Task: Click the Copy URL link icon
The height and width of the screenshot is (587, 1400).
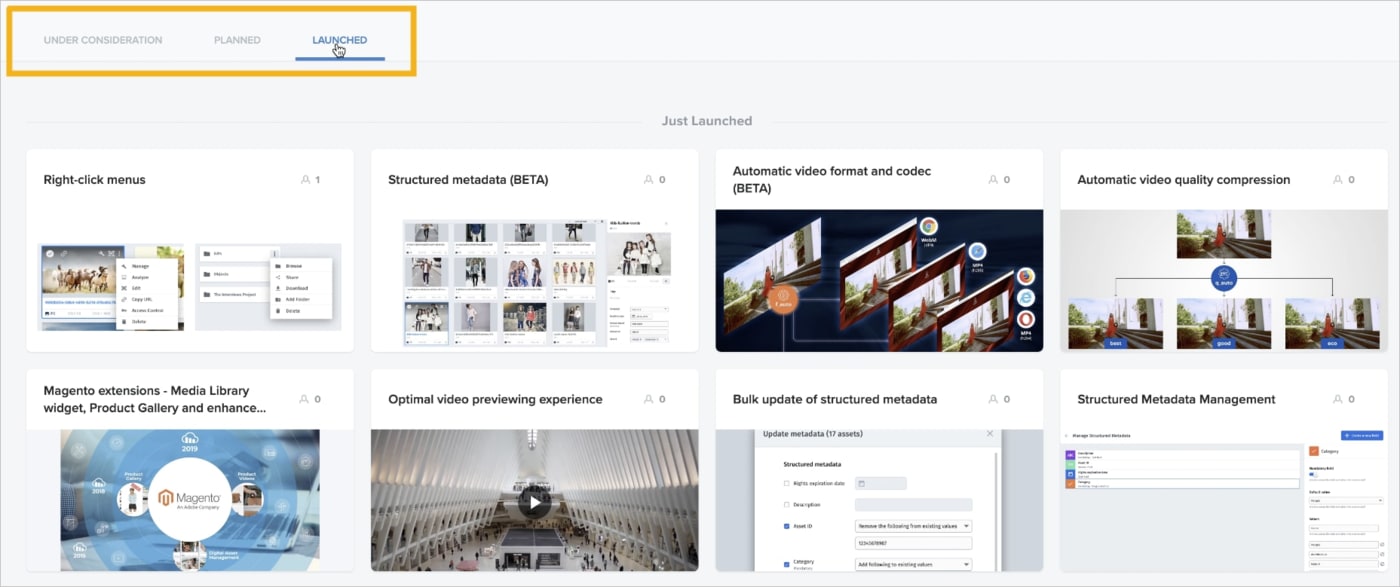Action: point(124,299)
